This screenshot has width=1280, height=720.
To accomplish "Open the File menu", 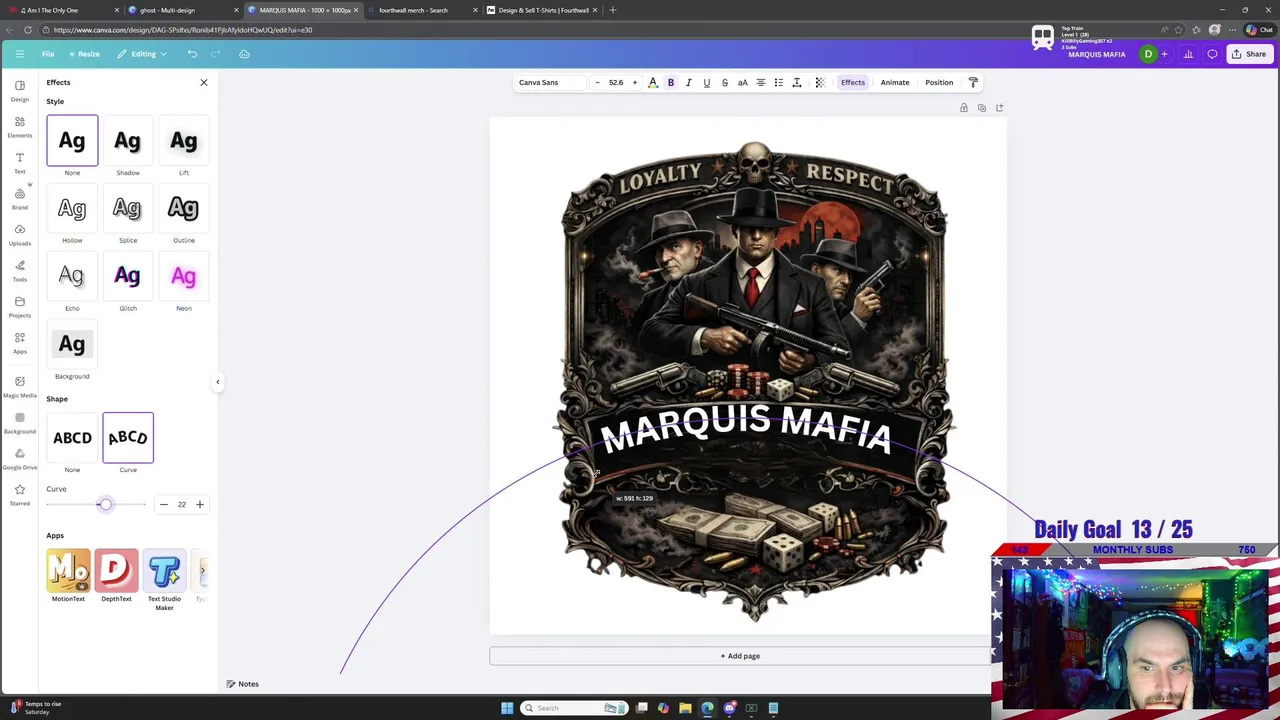I will (48, 54).
